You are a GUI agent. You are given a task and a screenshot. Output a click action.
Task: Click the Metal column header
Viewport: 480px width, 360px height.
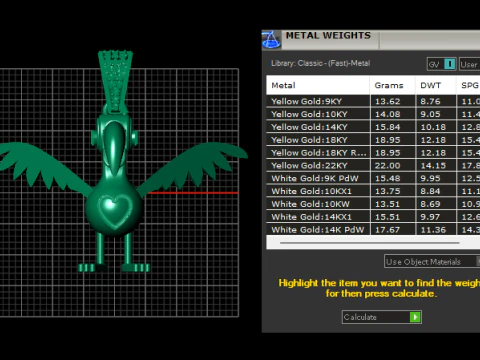[x=318, y=85]
